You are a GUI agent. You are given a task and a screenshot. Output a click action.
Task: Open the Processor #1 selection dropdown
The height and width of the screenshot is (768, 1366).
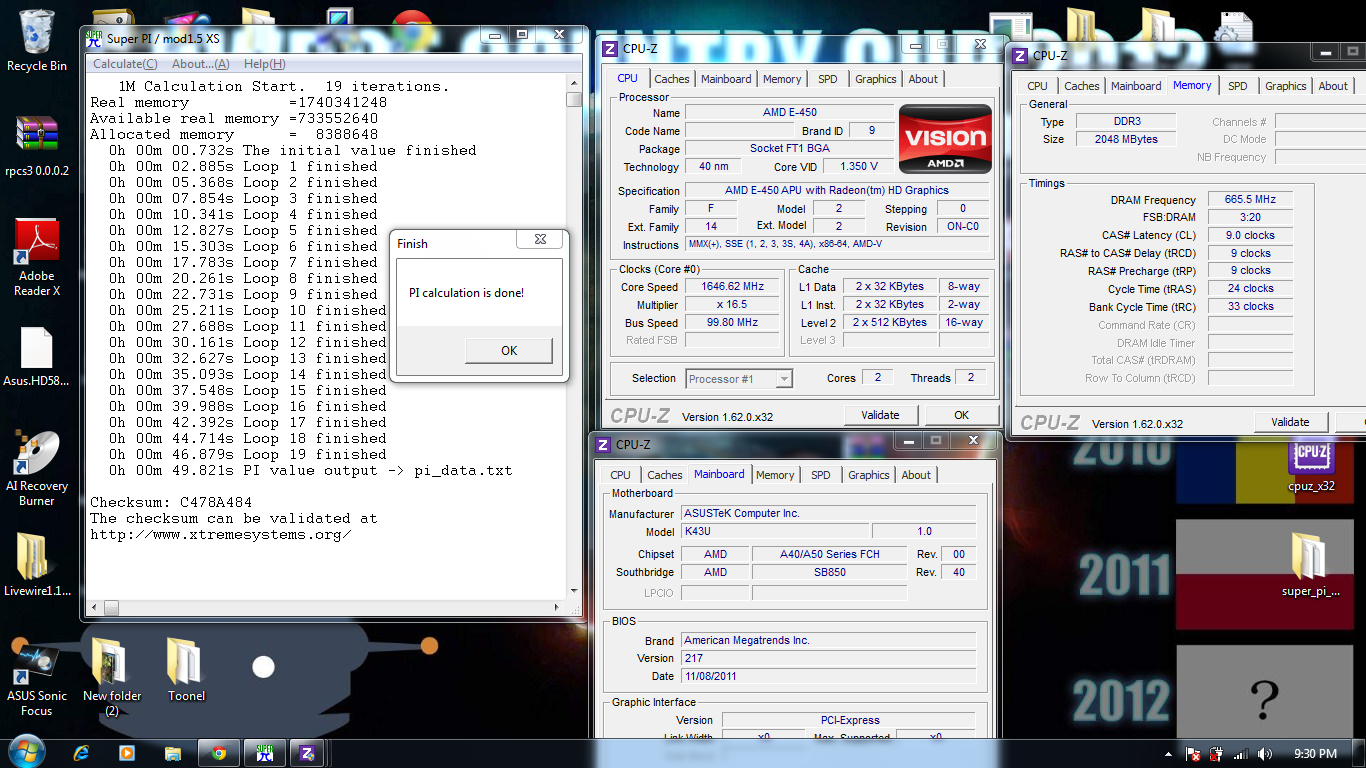coord(740,379)
